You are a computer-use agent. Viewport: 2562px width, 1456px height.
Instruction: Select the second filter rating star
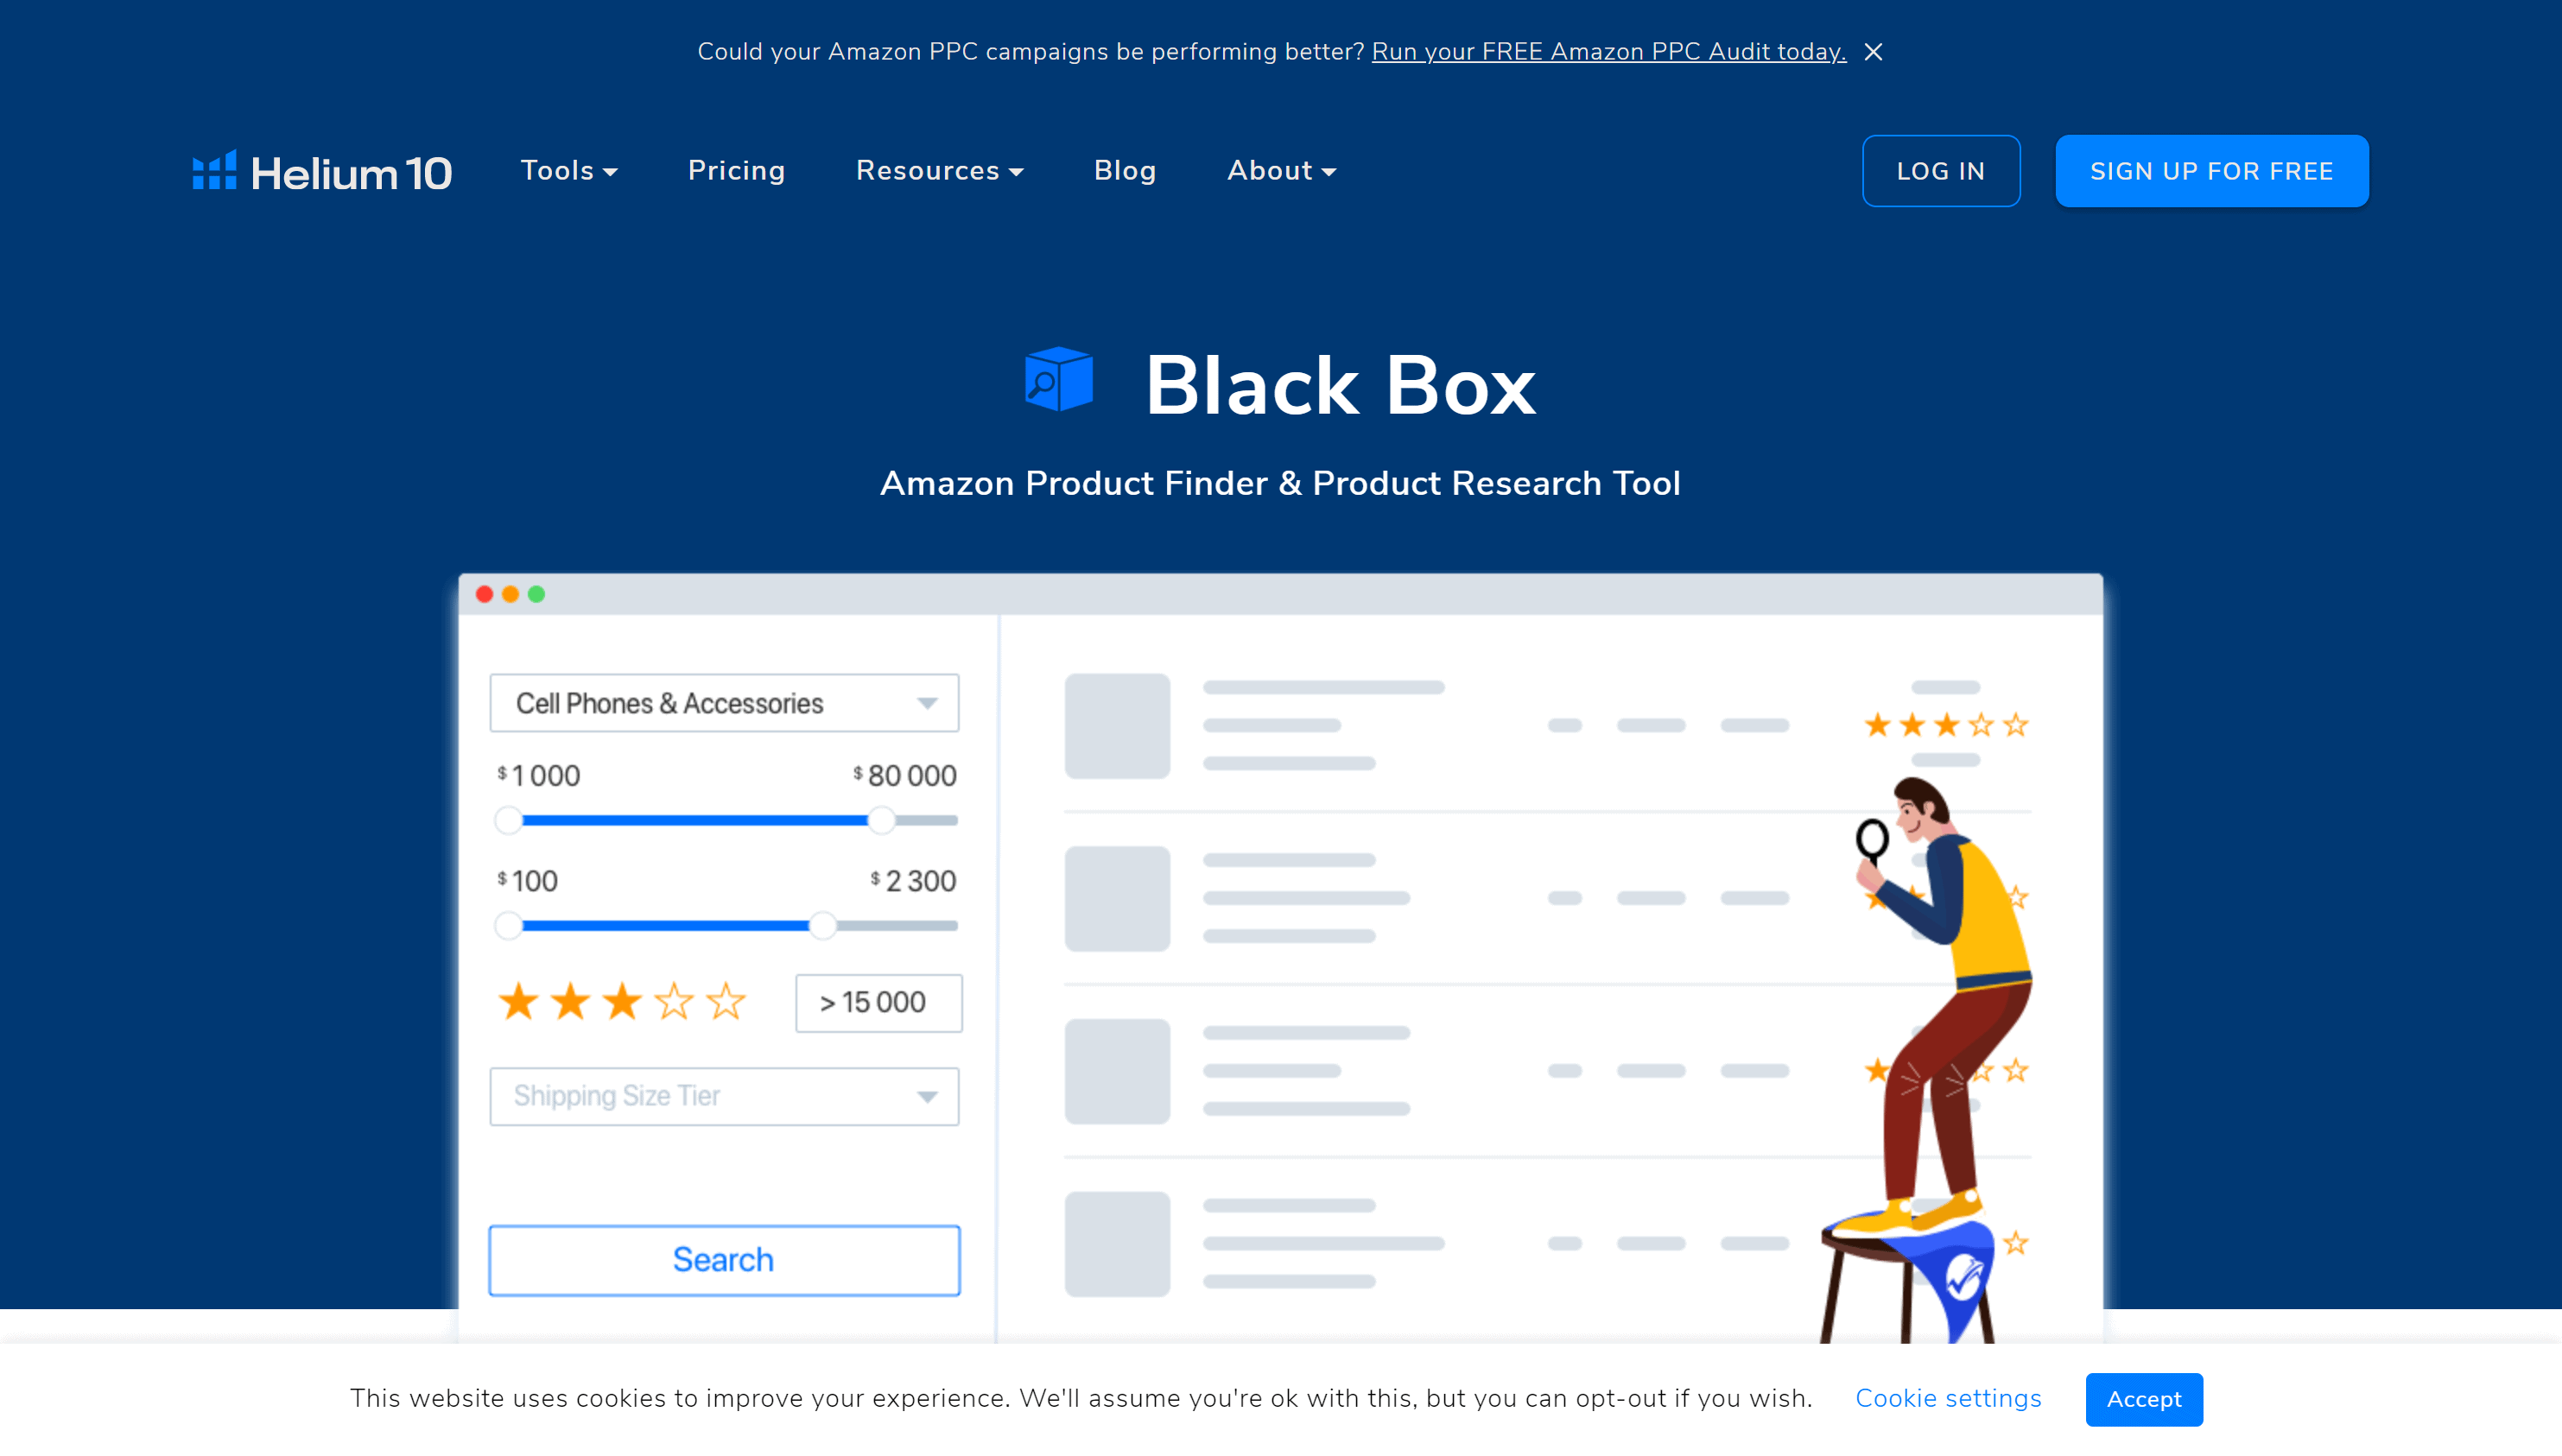click(x=571, y=1001)
